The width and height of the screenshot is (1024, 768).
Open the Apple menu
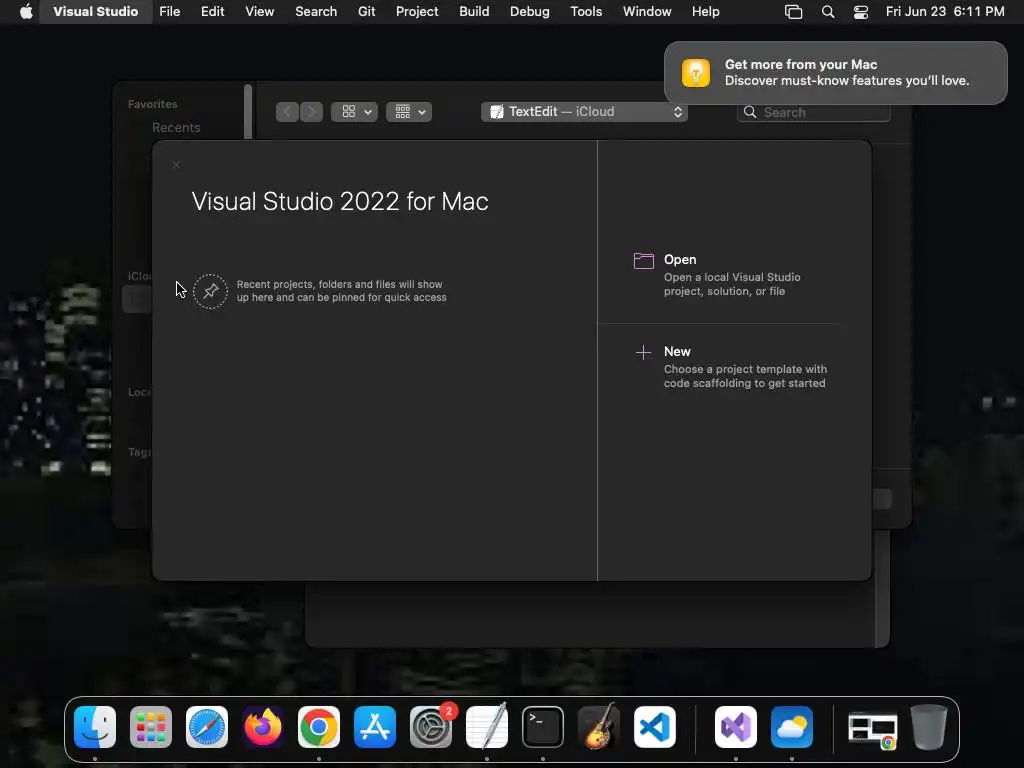tap(26, 12)
